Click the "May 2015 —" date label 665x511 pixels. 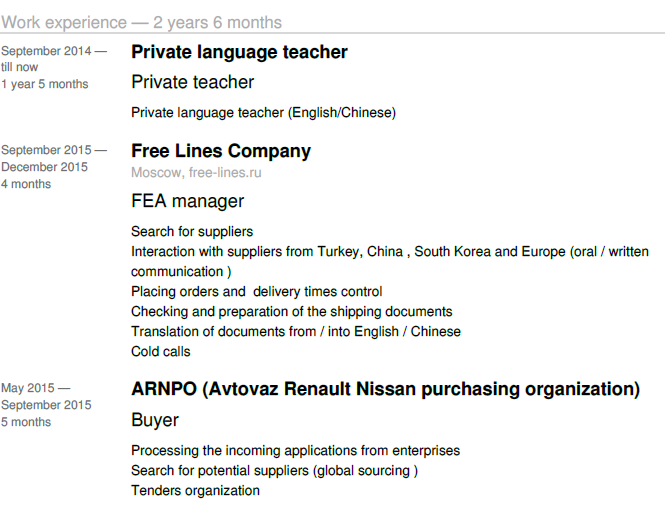(36, 388)
